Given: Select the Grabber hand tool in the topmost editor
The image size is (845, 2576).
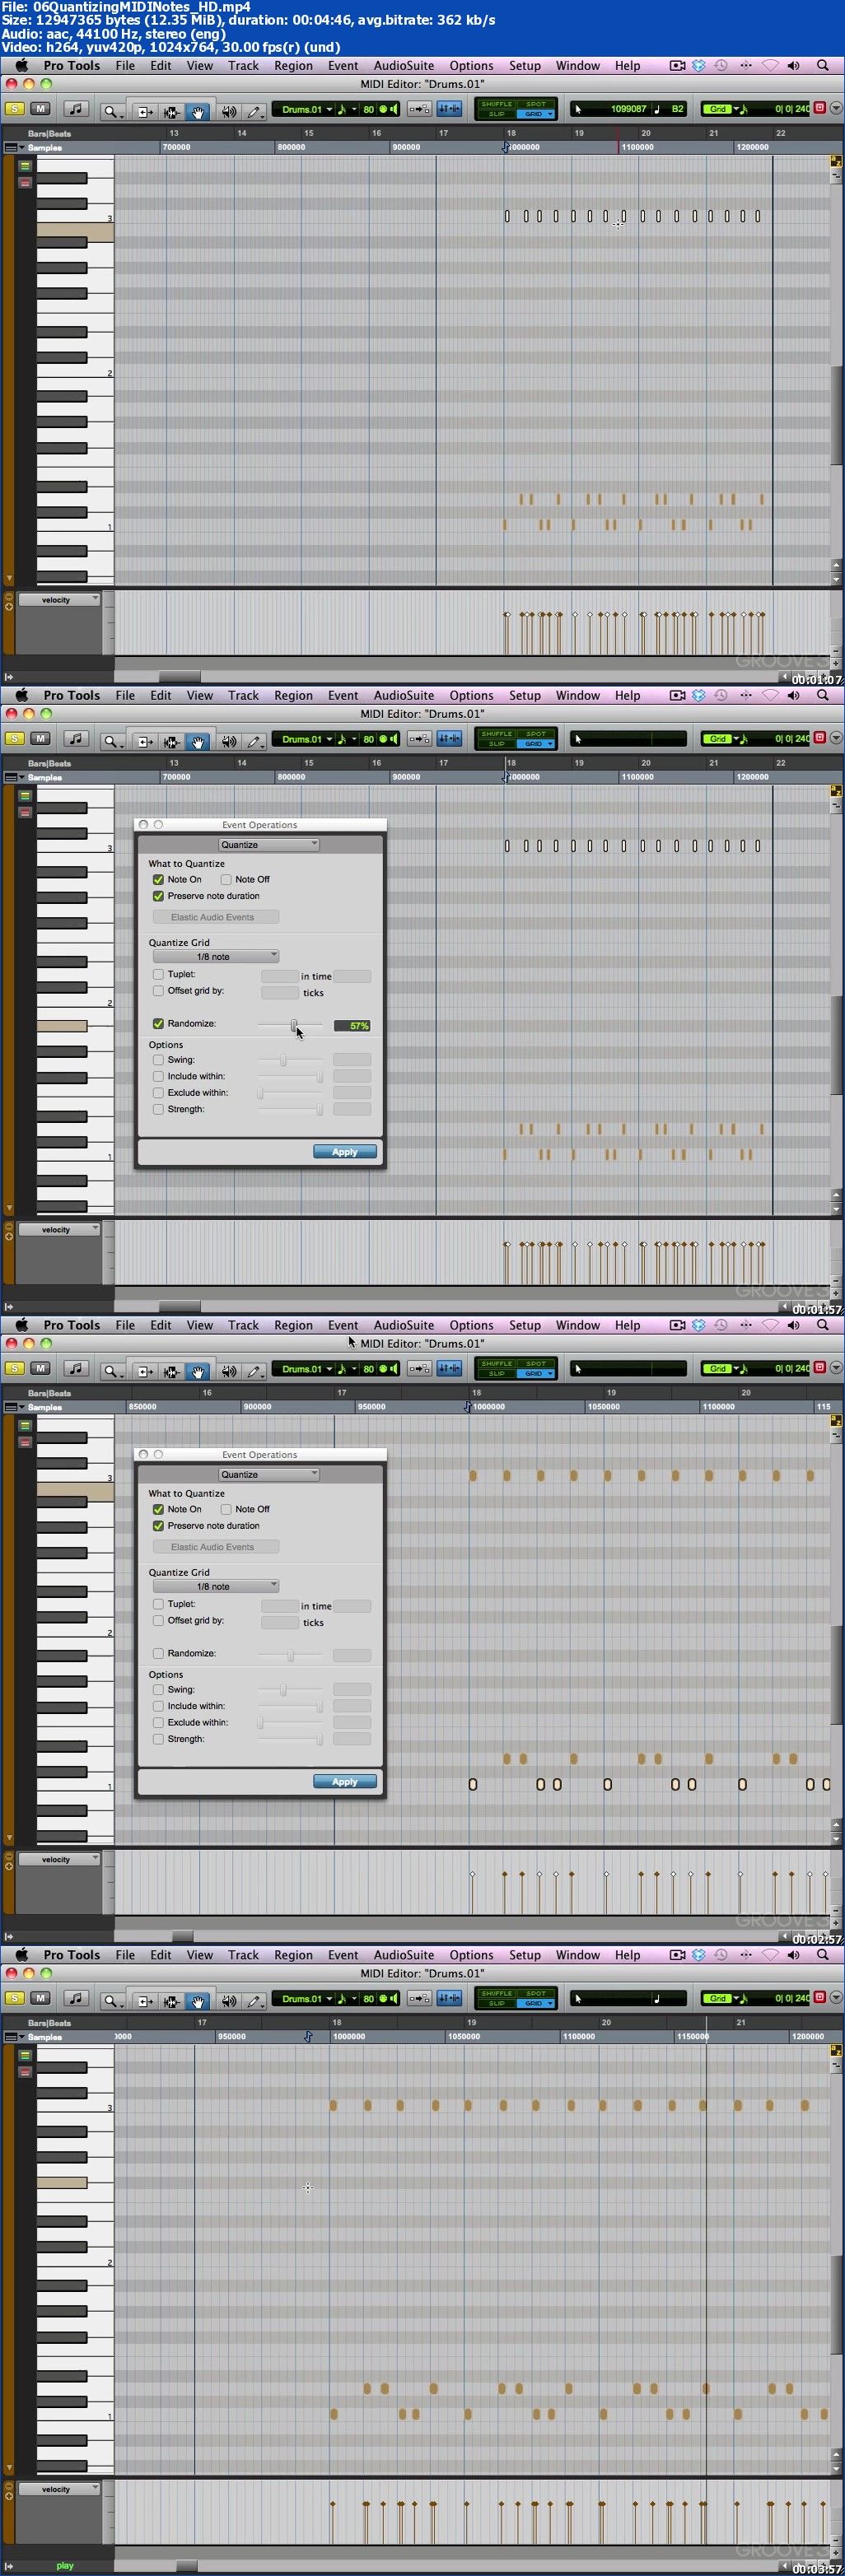Looking at the screenshot, I should point(198,111).
